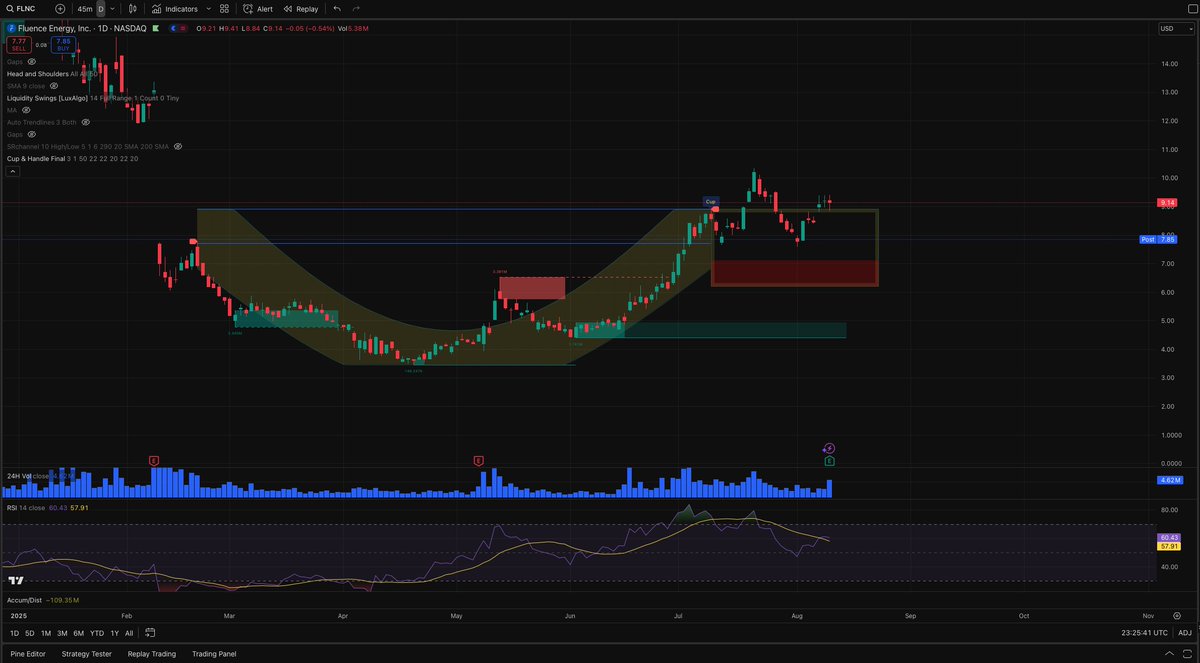Open the Indicators dialog
Image resolution: width=1200 pixels, height=663 pixels.
coord(174,8)
